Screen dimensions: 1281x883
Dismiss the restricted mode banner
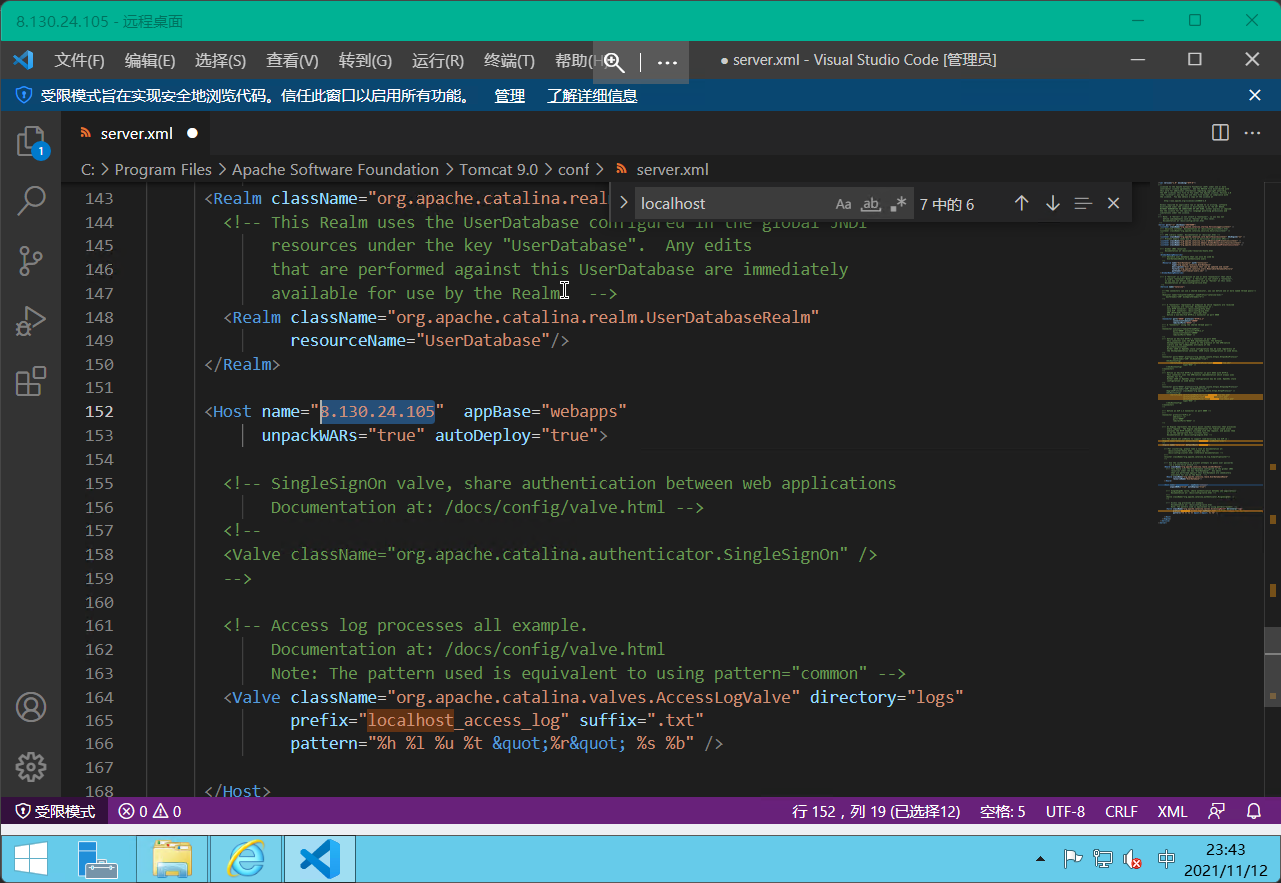click(1255, 96)
